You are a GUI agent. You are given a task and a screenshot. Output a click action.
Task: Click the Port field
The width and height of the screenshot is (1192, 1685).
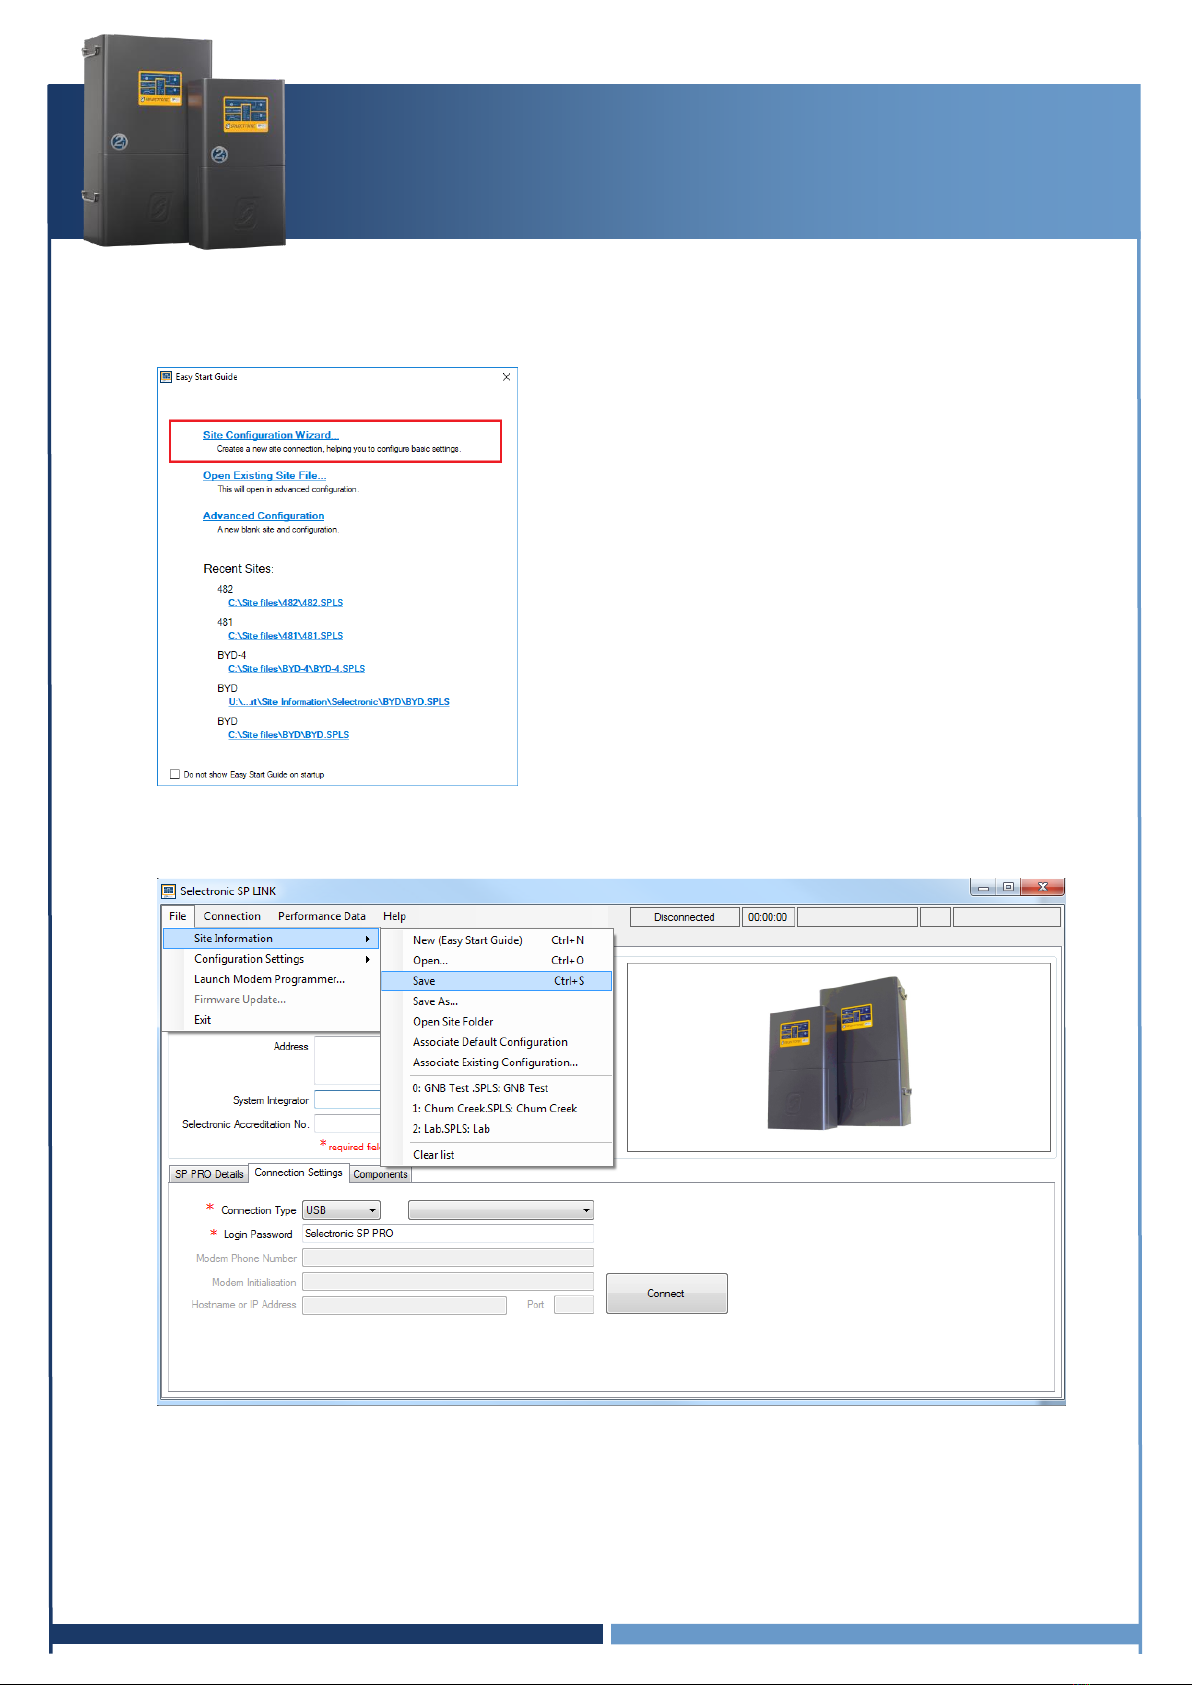click(x=574, y=1305)
